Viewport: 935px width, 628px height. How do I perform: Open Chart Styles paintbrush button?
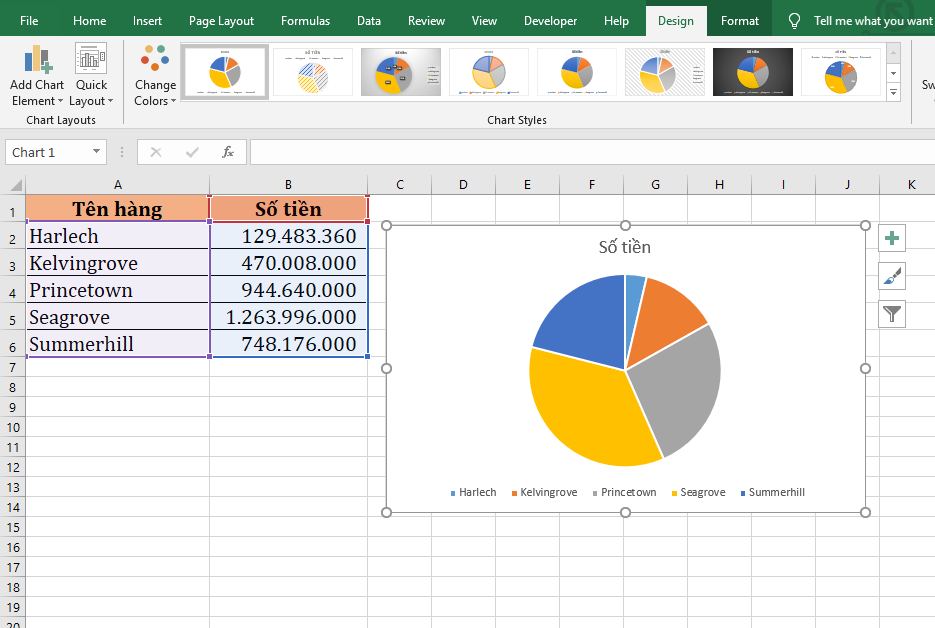(892, 276)
